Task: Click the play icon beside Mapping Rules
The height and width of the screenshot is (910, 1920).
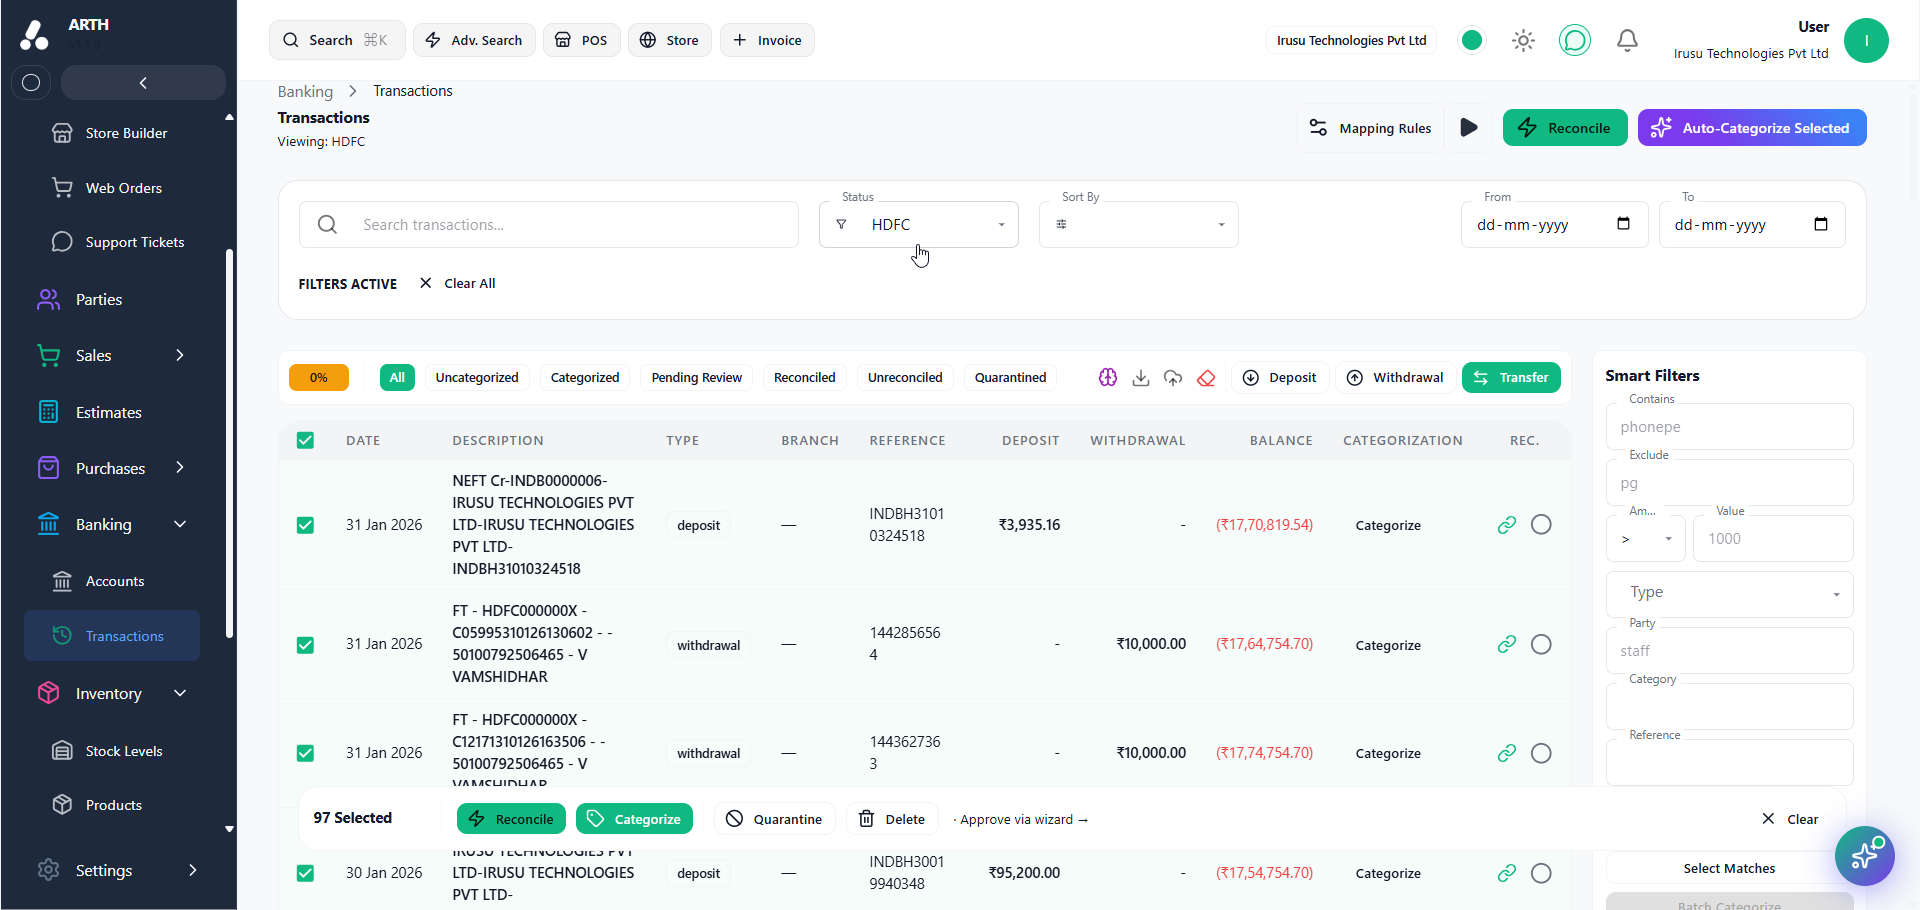Action: coord(1469,127)
